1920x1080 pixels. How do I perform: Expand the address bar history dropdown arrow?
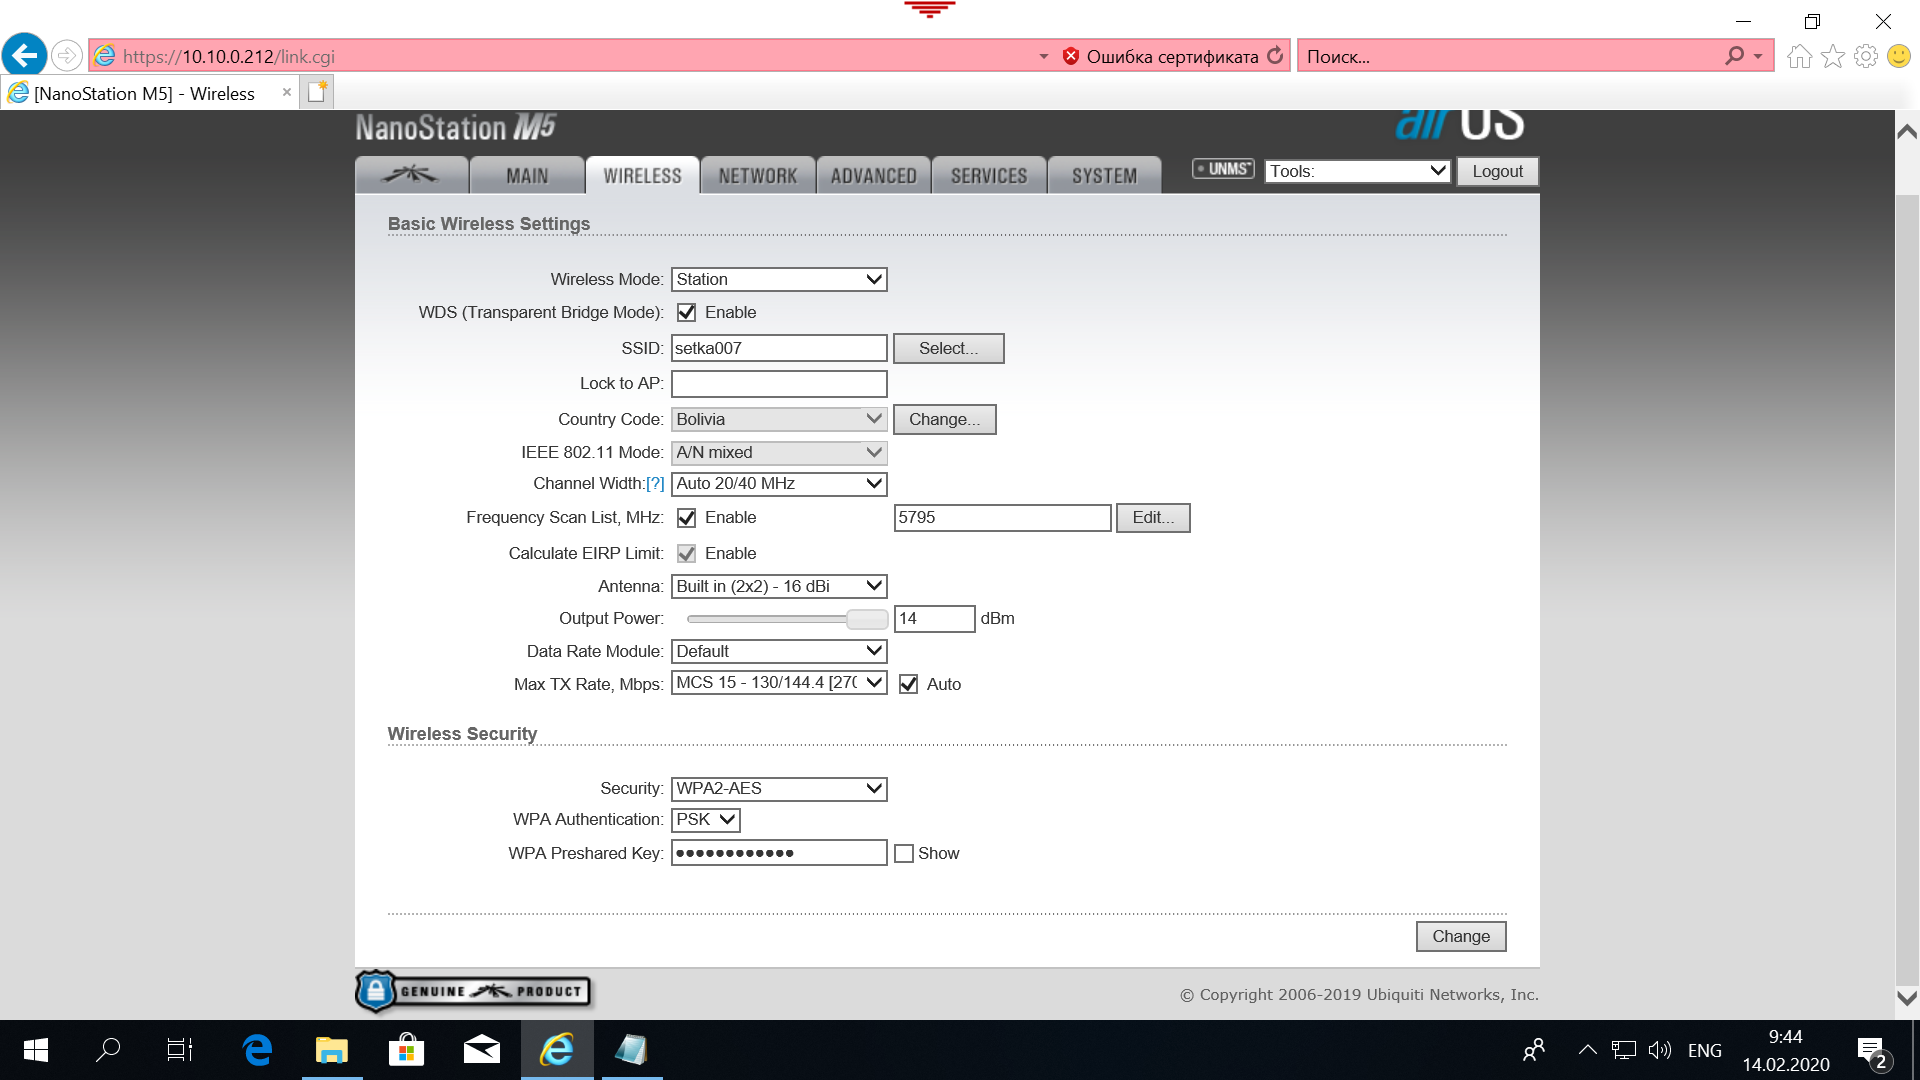pyautogui.click(x=1044, y=56)
